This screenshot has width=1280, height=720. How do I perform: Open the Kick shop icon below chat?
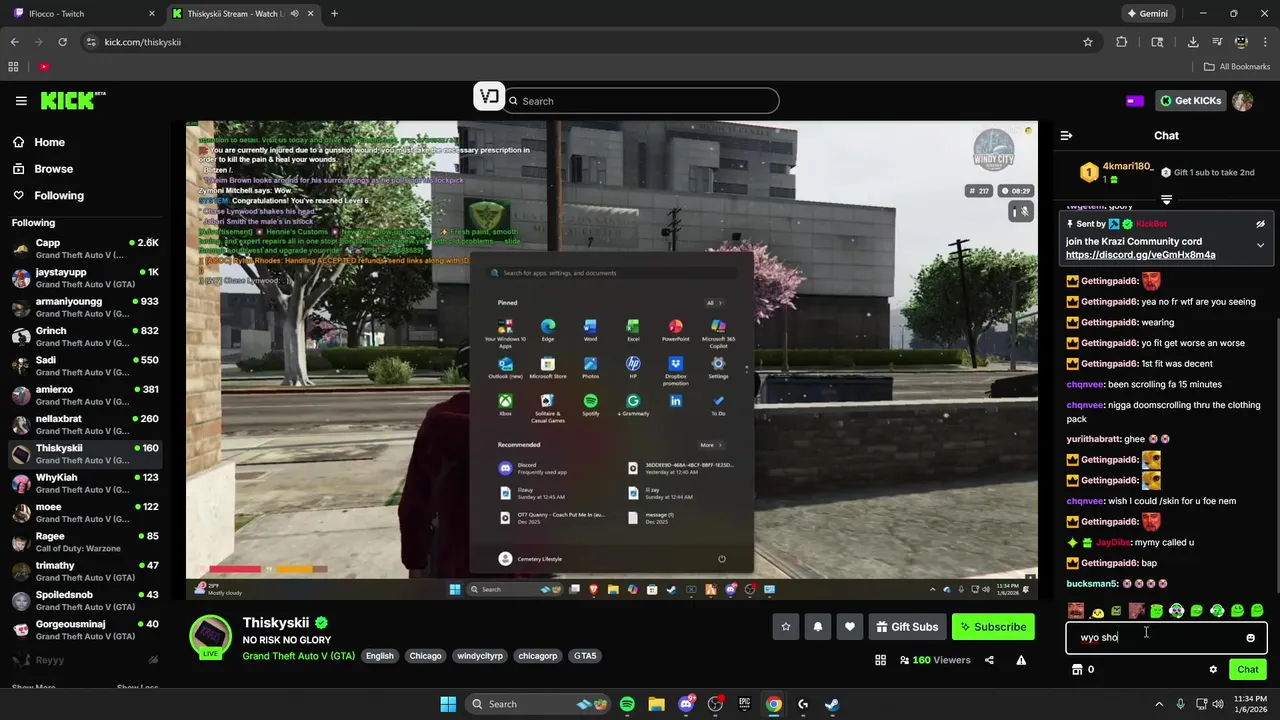point(1077,670)
